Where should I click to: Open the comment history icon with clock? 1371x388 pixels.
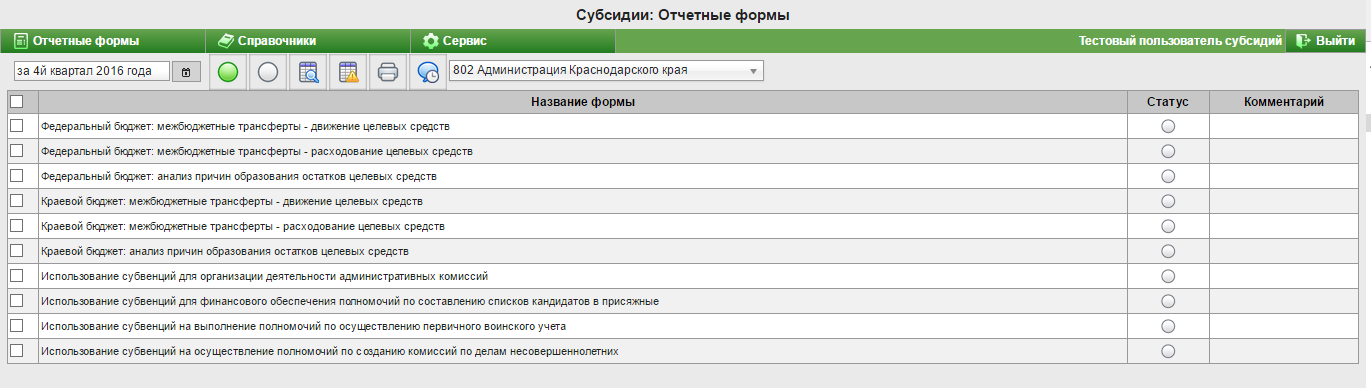[428, 72]
